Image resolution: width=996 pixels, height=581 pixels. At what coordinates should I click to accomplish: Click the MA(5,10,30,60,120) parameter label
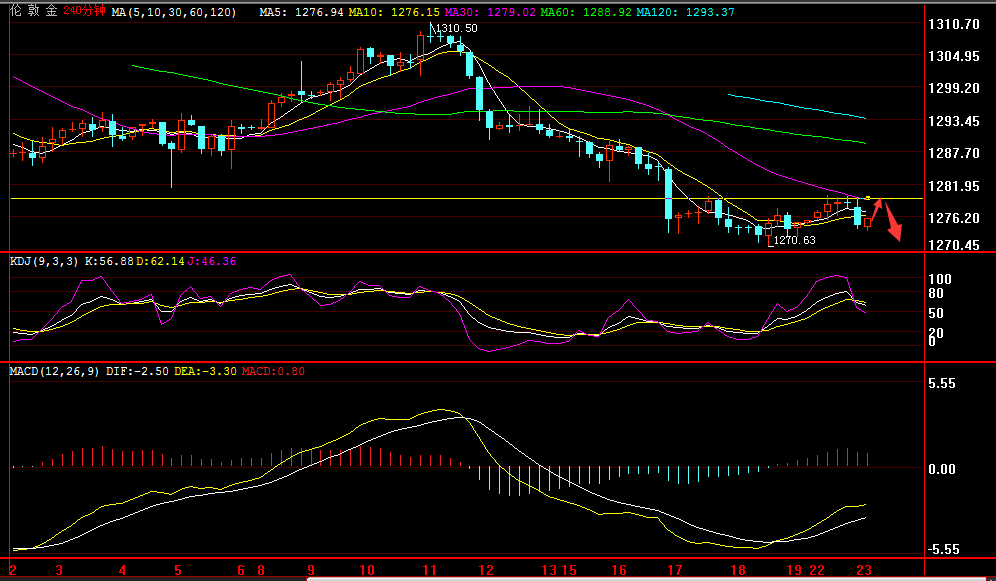pyautogui.click(x=174, y=12)
